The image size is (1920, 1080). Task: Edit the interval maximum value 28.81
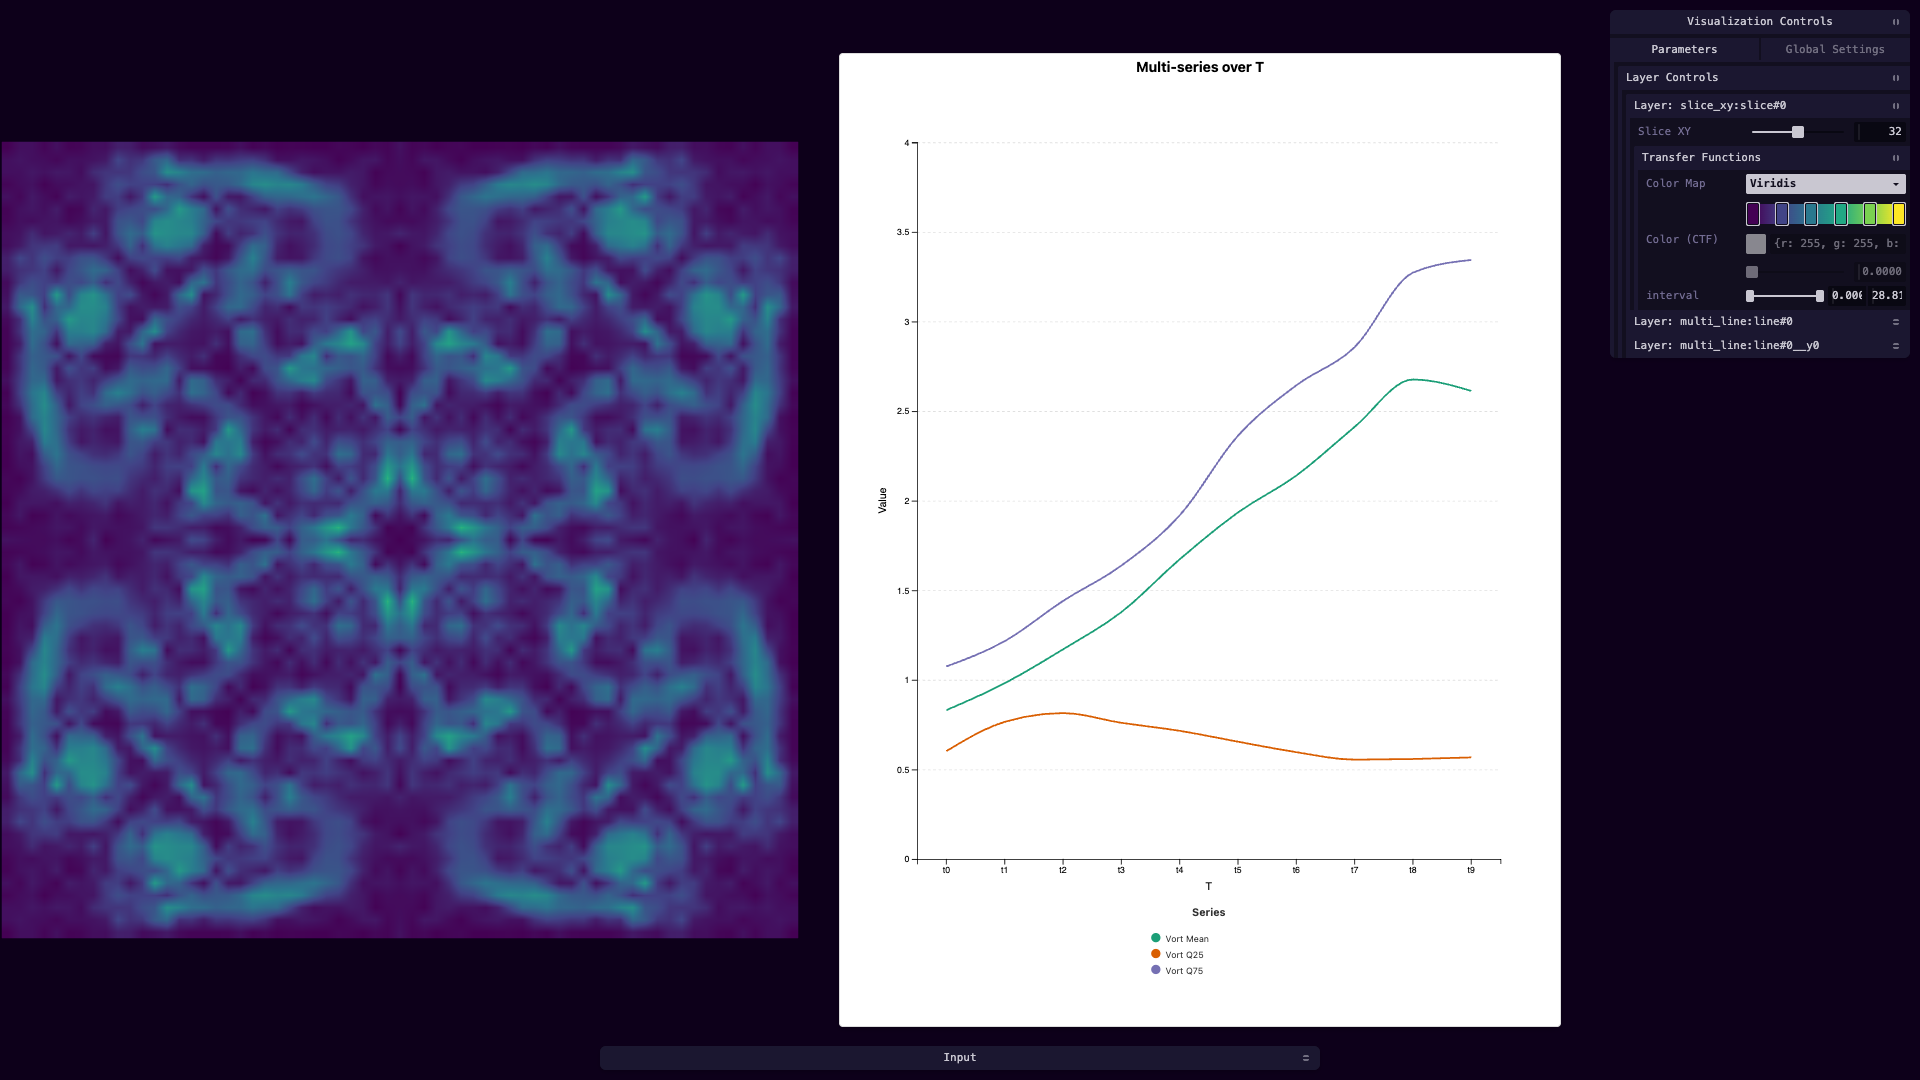1887,296
